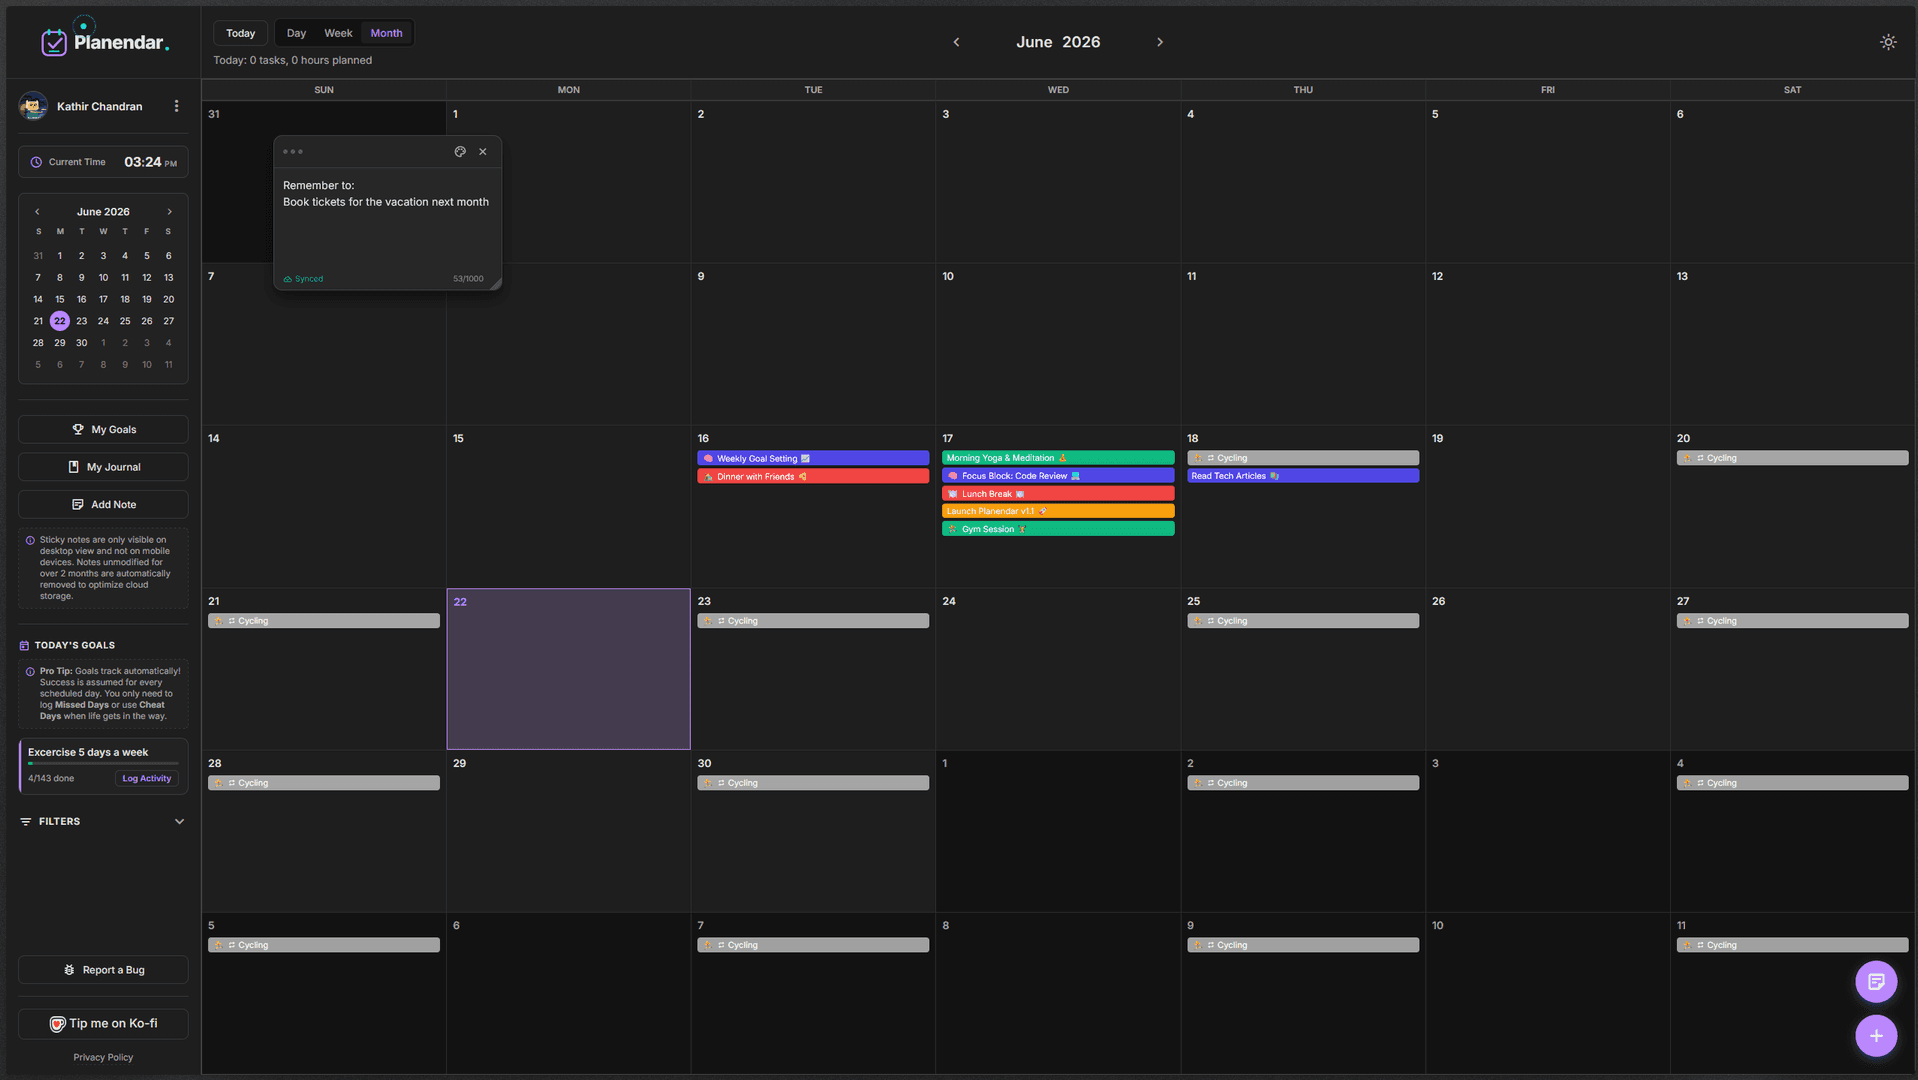Click the Today button
1918x1080 pixels.
pyautogui.click(x=240, y=33)
